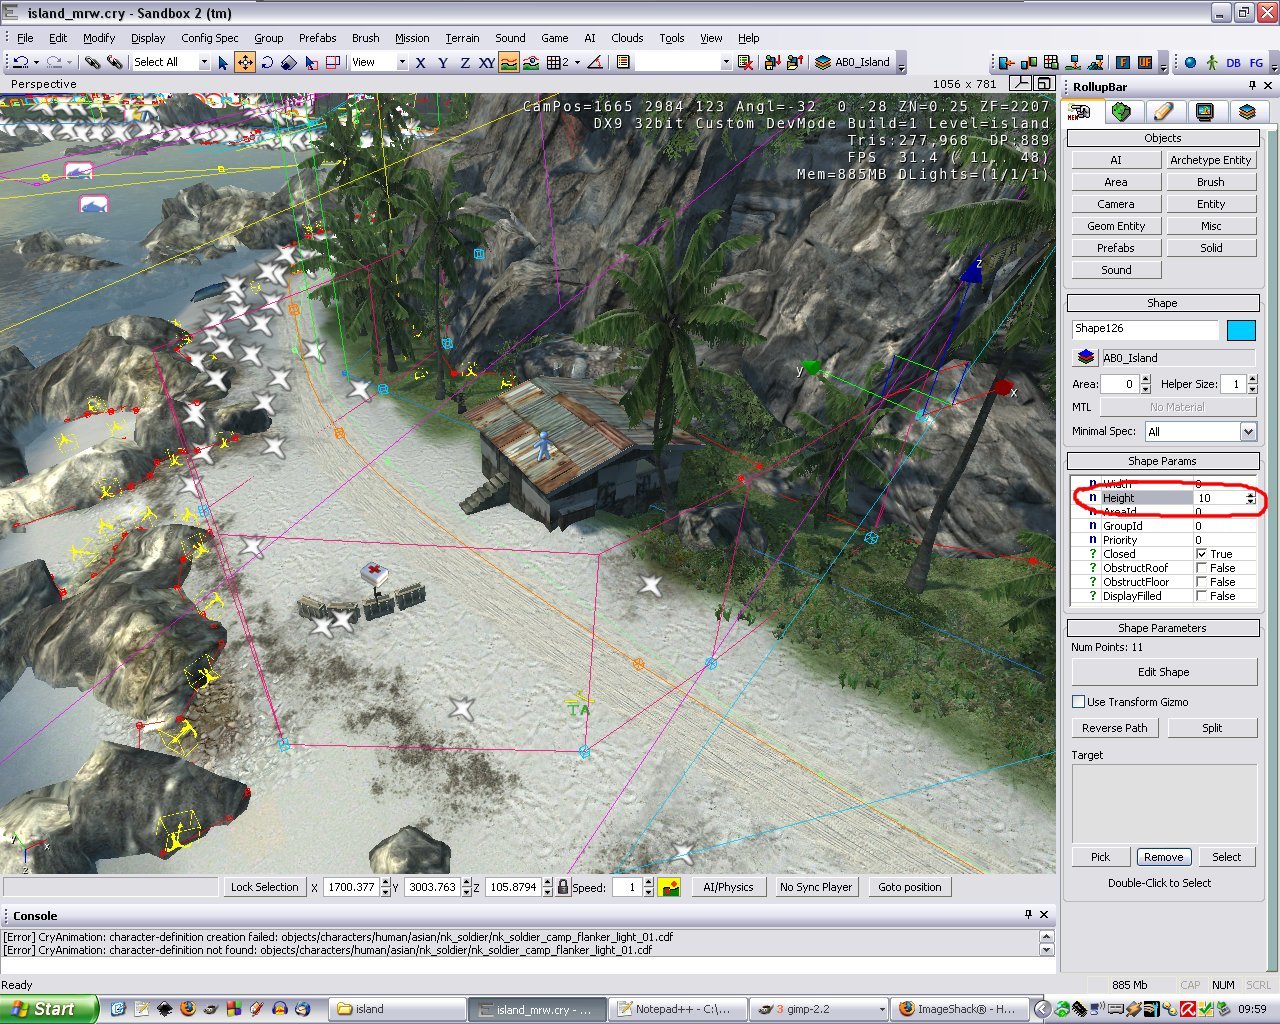Open the Prefabs menu
1280x1024 pixels.
(317, 38)
